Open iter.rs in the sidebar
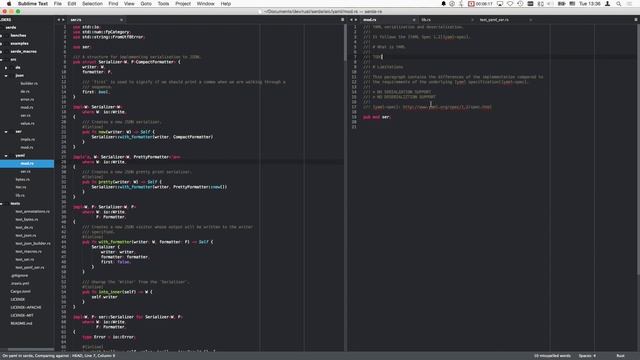This screenshot has width=640, height=360. (21, 187)
